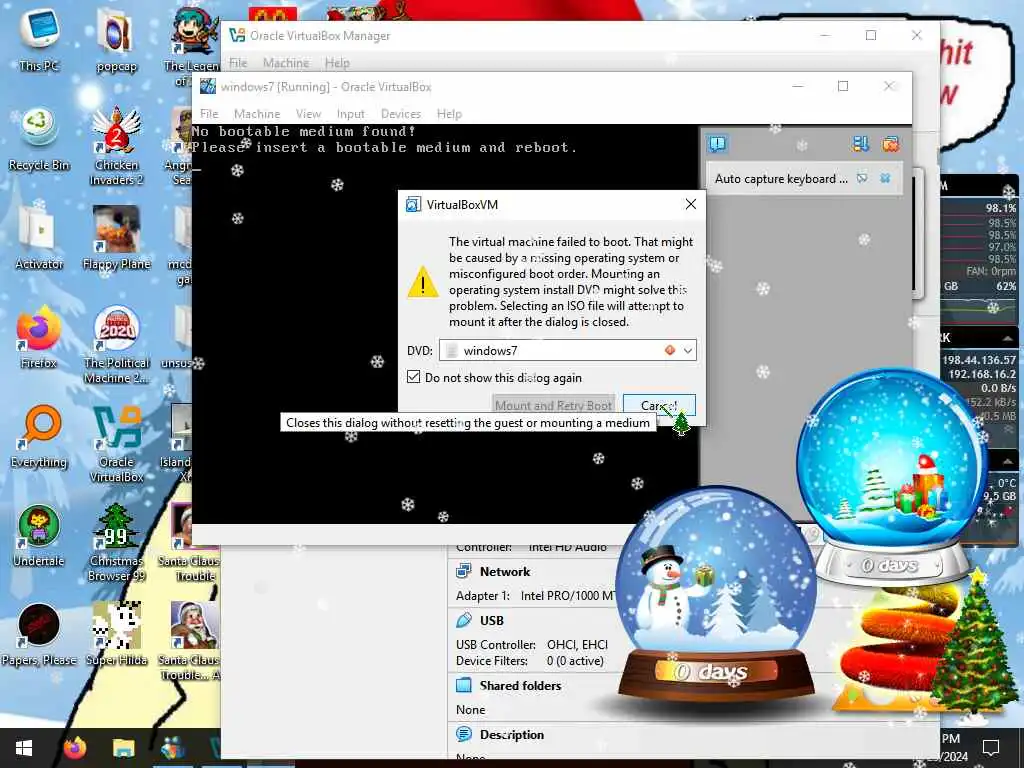Click the 192.168.16.2 IP address in gadget

coord(982,374)
